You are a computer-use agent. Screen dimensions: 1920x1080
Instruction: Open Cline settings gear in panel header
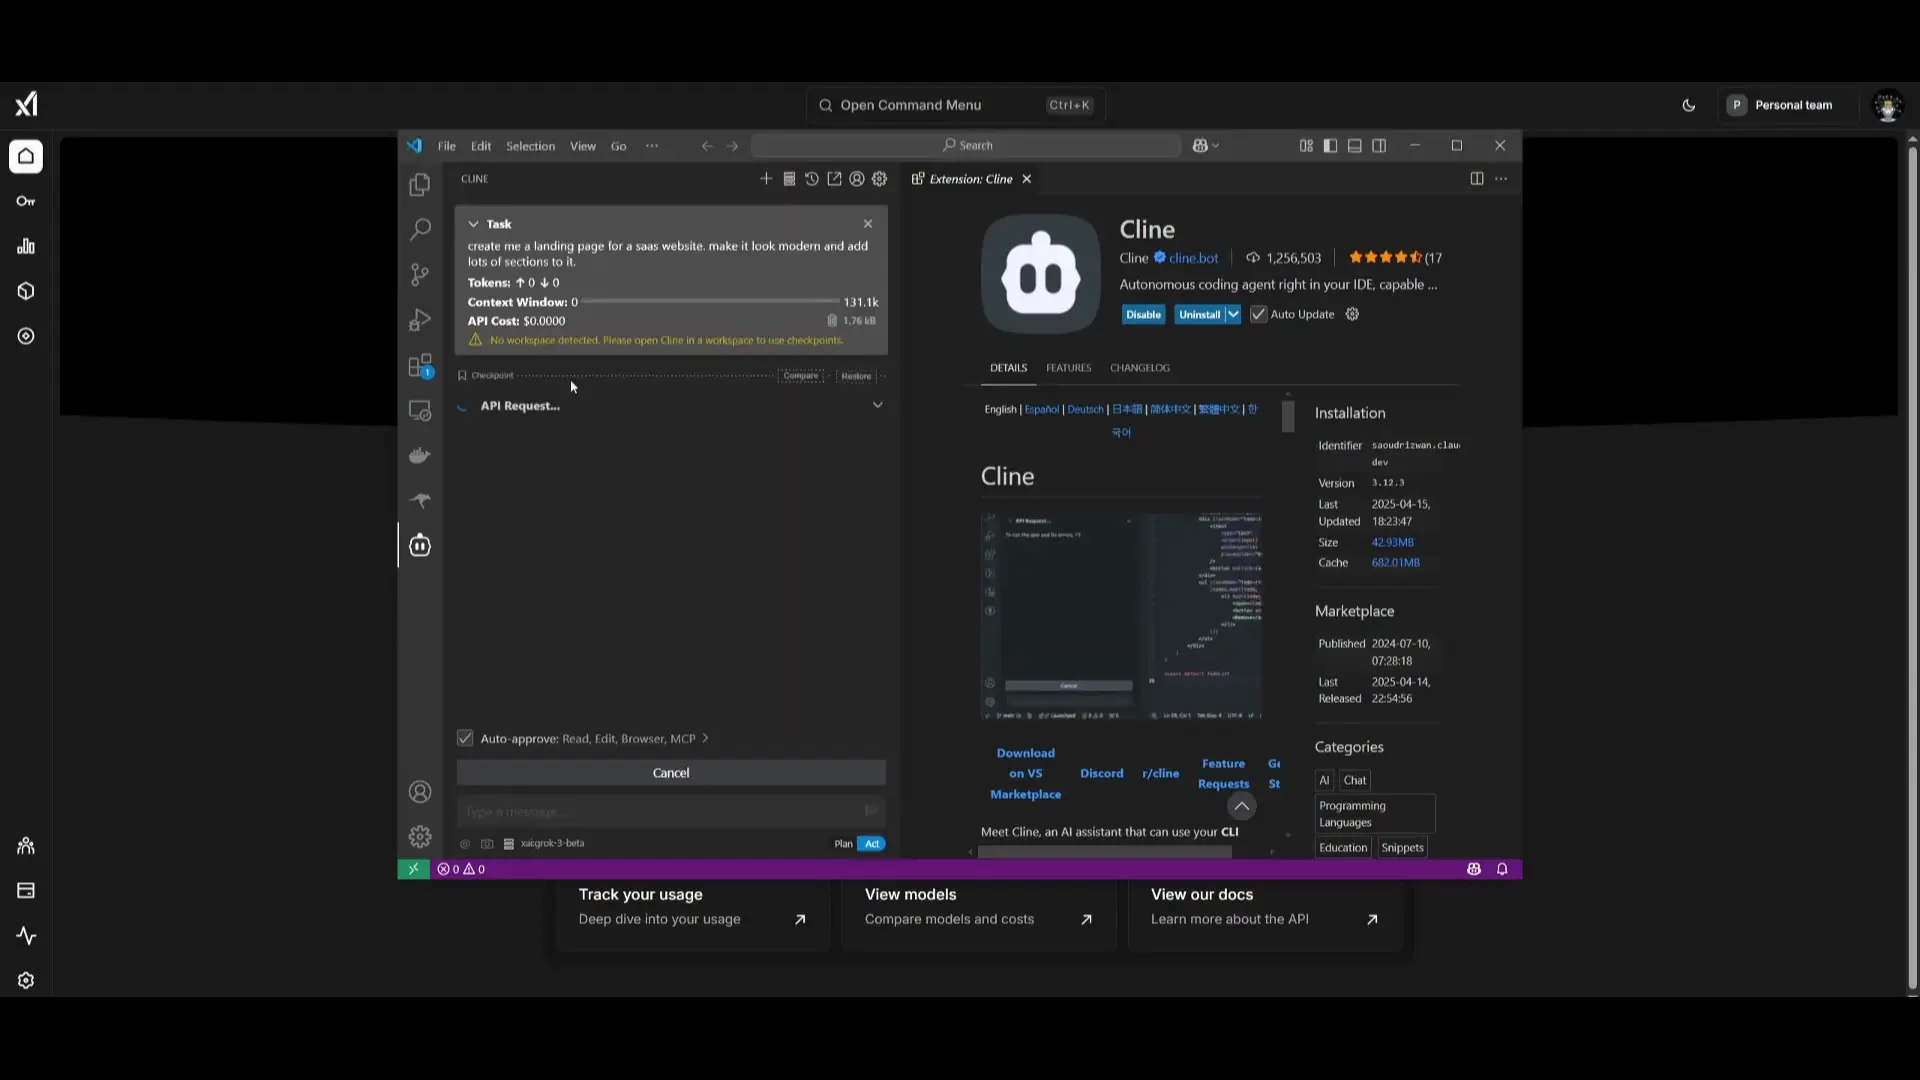point(880,179)
